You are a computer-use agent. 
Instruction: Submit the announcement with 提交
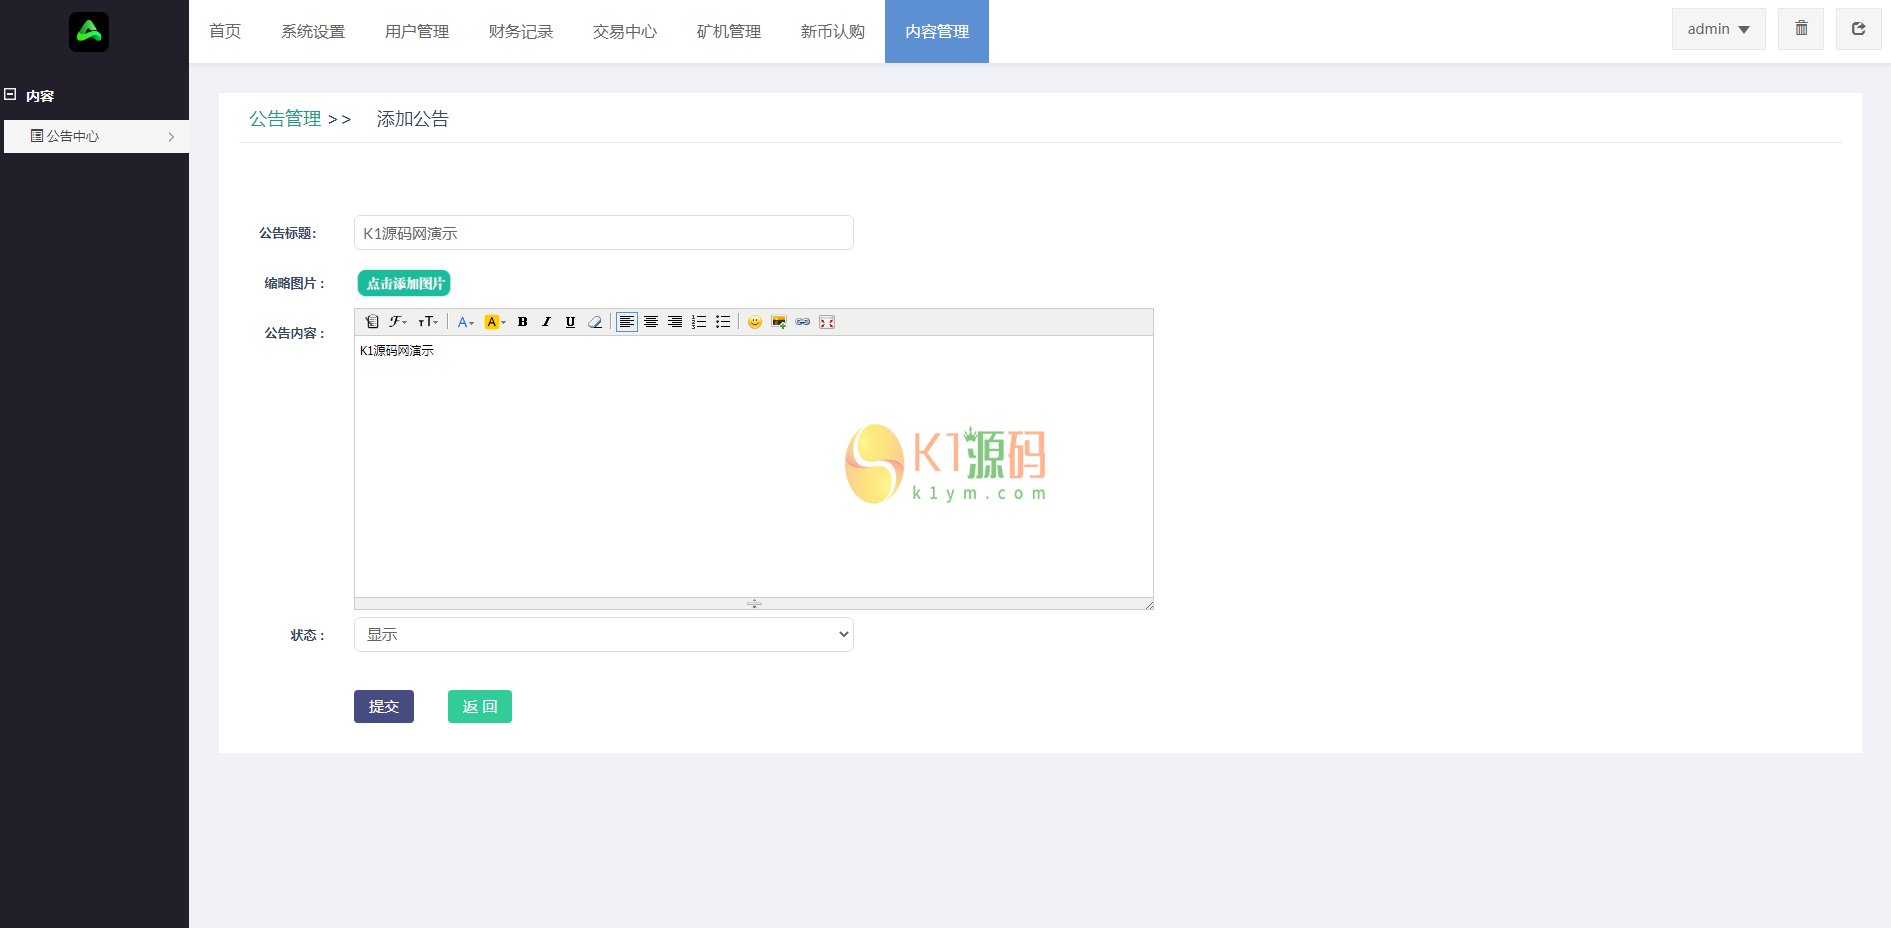[384, 707]
